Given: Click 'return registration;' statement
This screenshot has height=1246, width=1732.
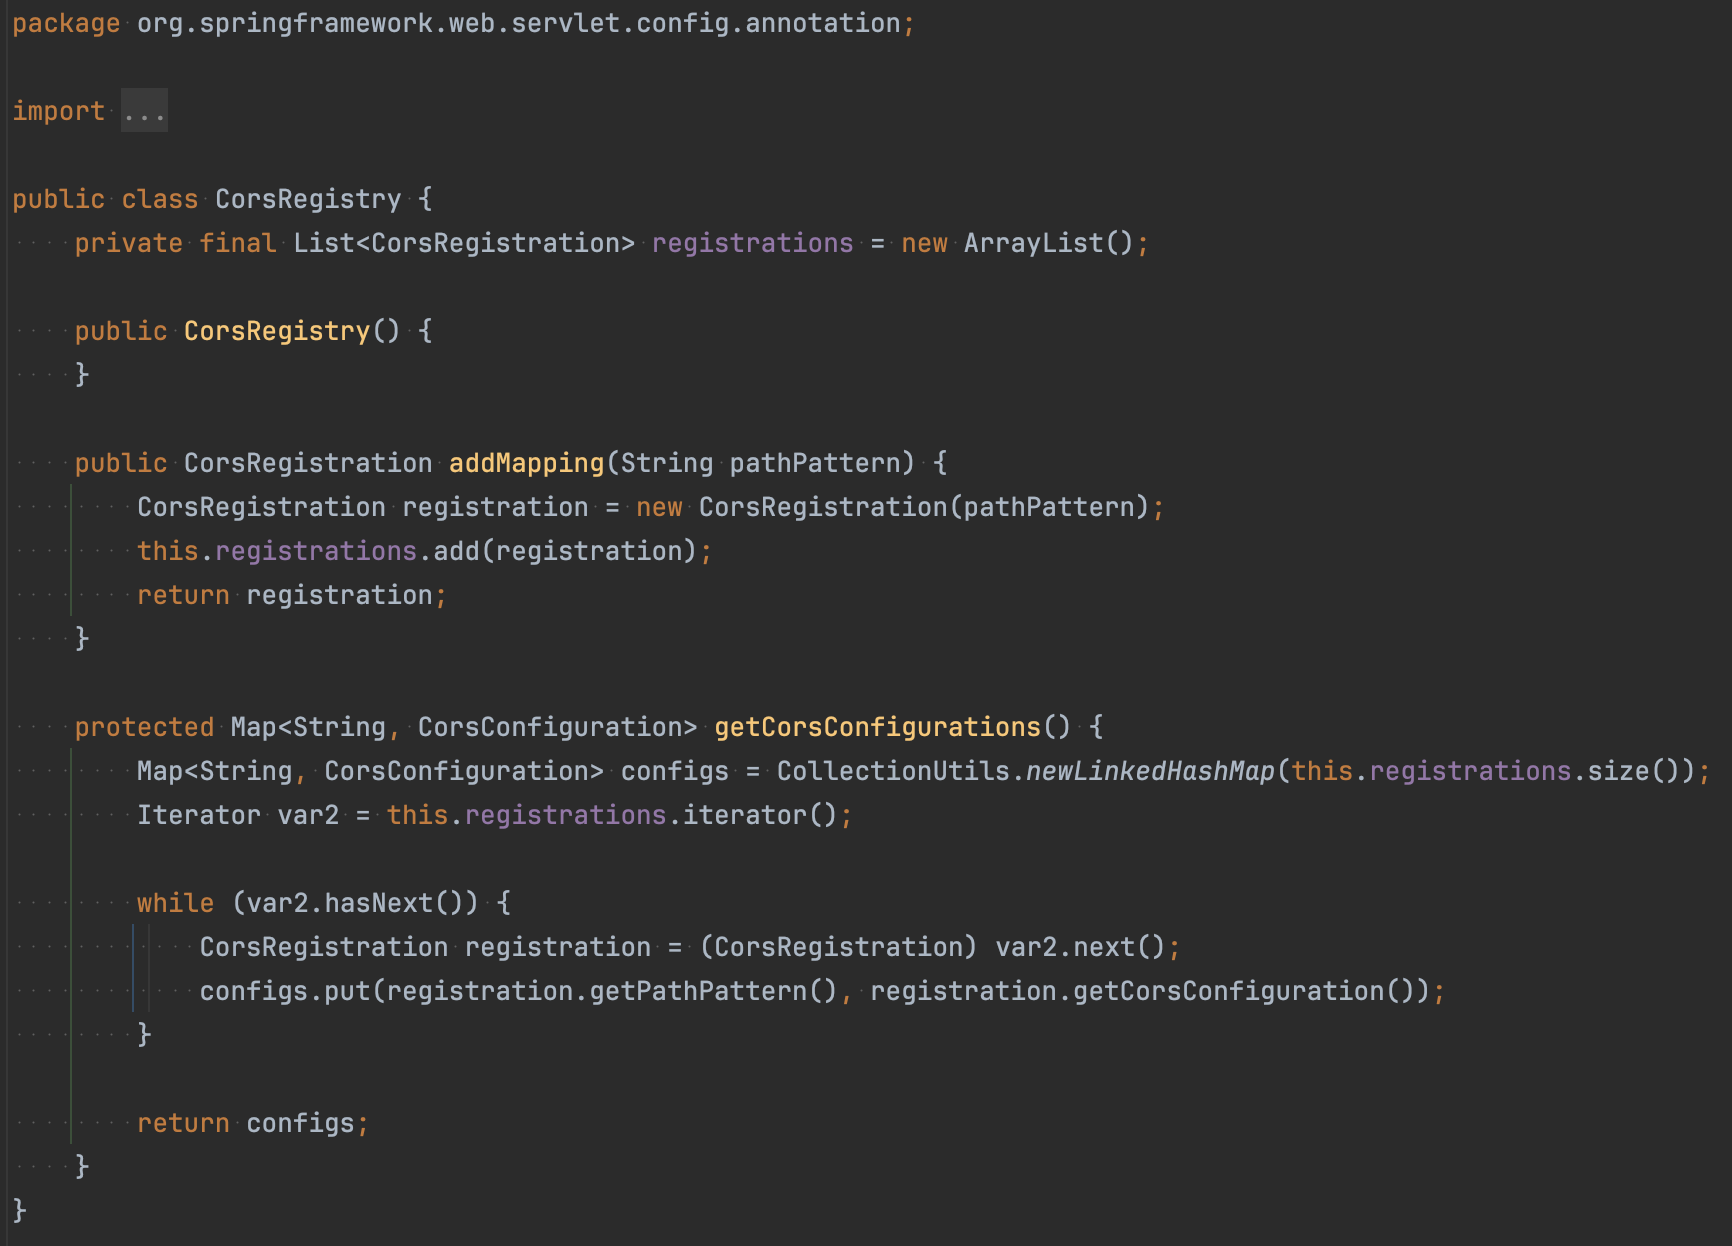Looking at the screenshot, I should 292,595.
